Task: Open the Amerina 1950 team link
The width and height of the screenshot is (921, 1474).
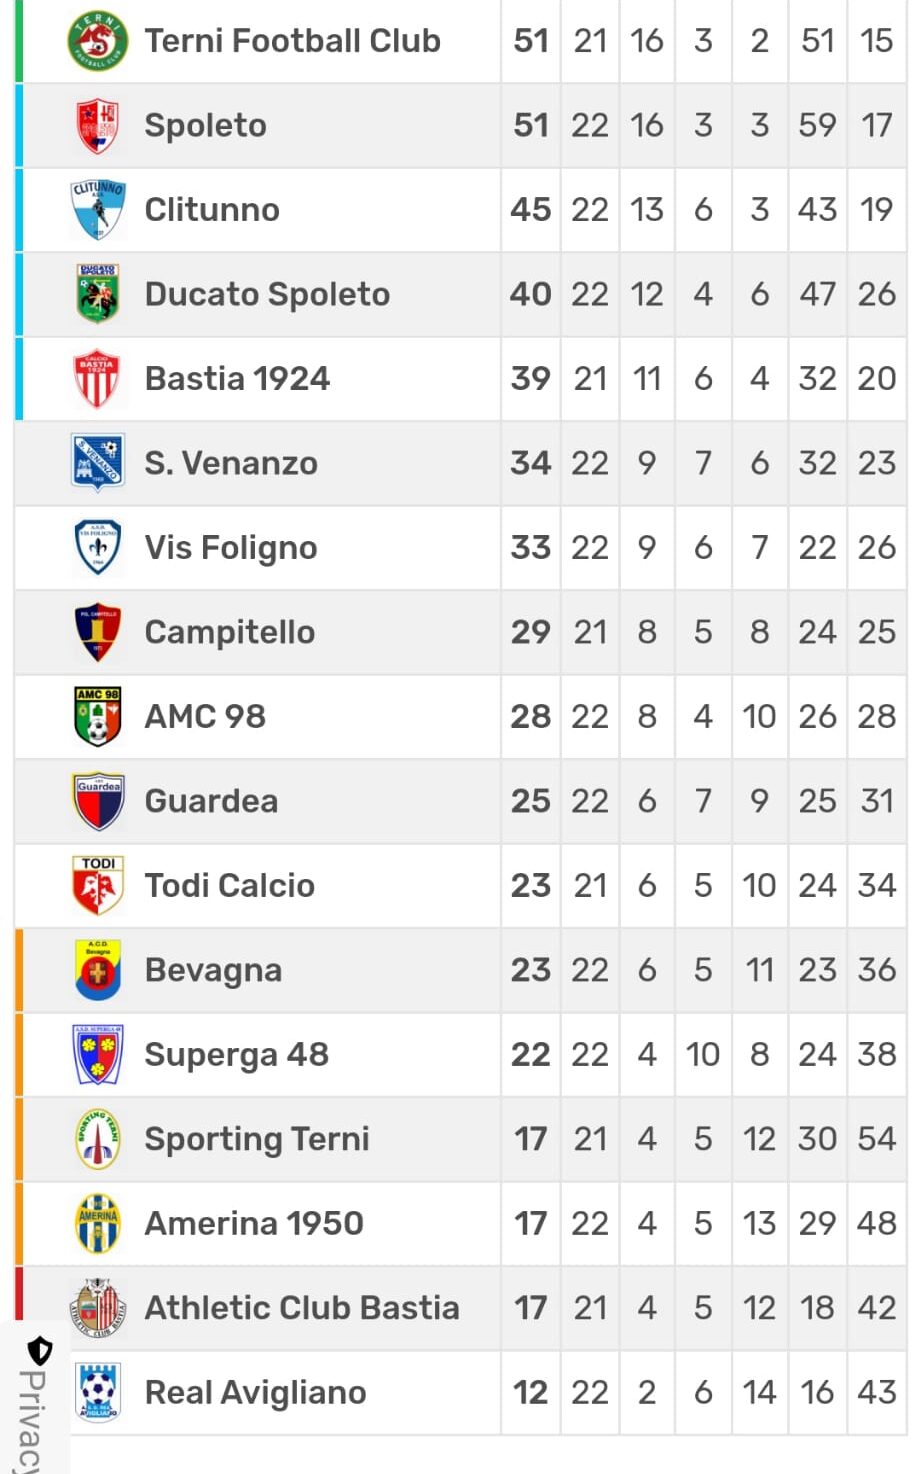Action: [x=254, y=1223]
